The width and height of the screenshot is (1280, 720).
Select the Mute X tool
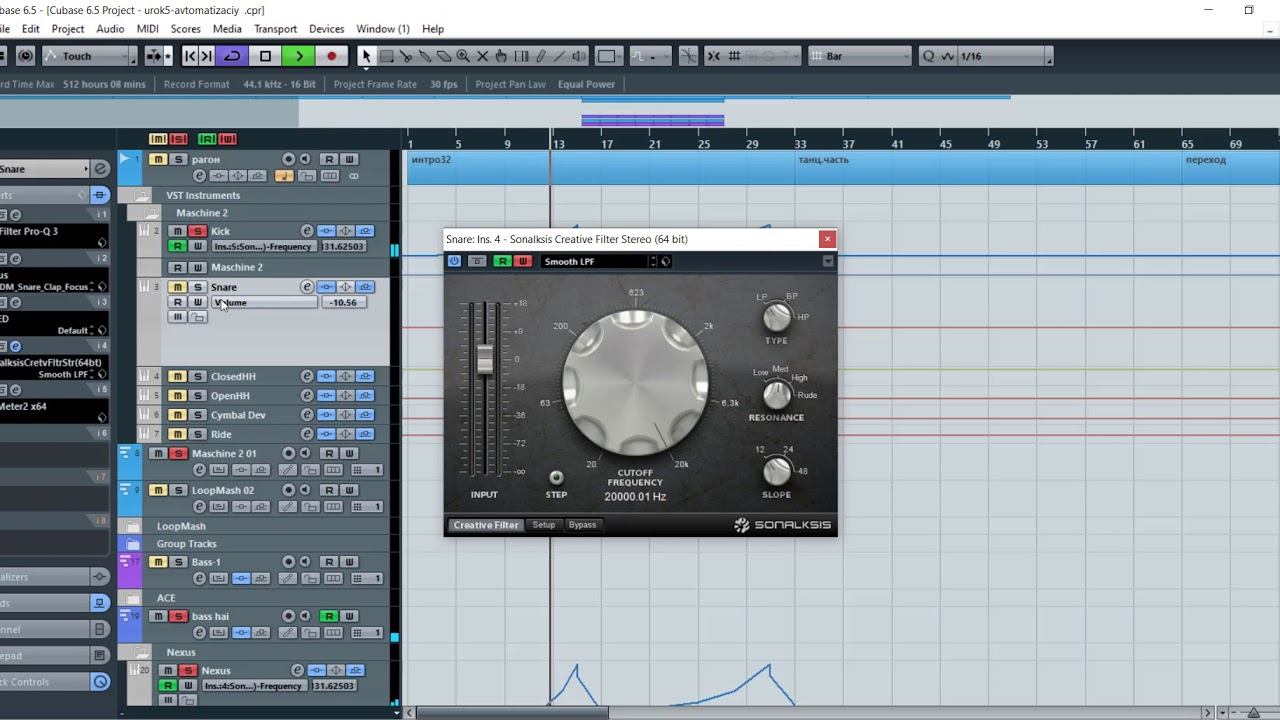482,56
